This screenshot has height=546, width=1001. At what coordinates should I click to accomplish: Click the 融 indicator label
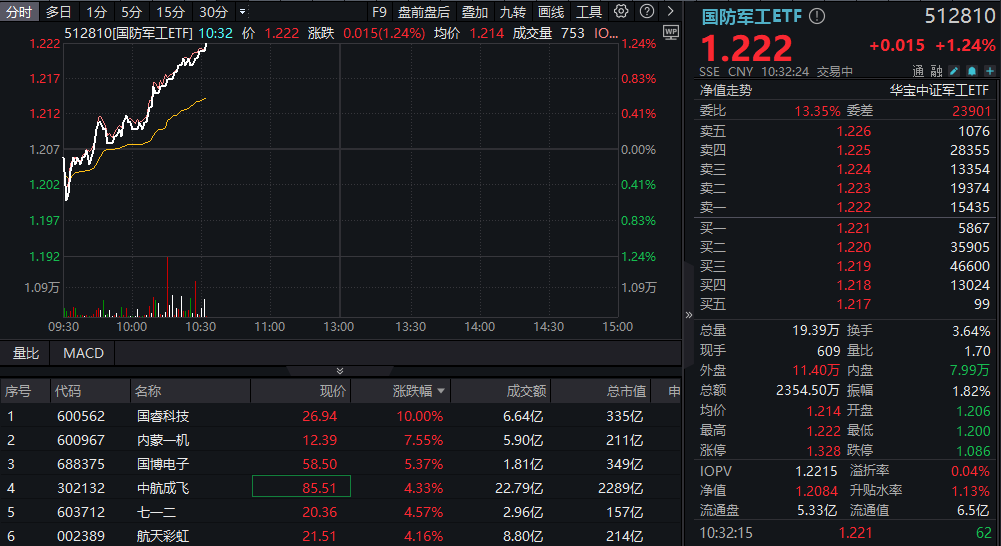pos(936,71)
